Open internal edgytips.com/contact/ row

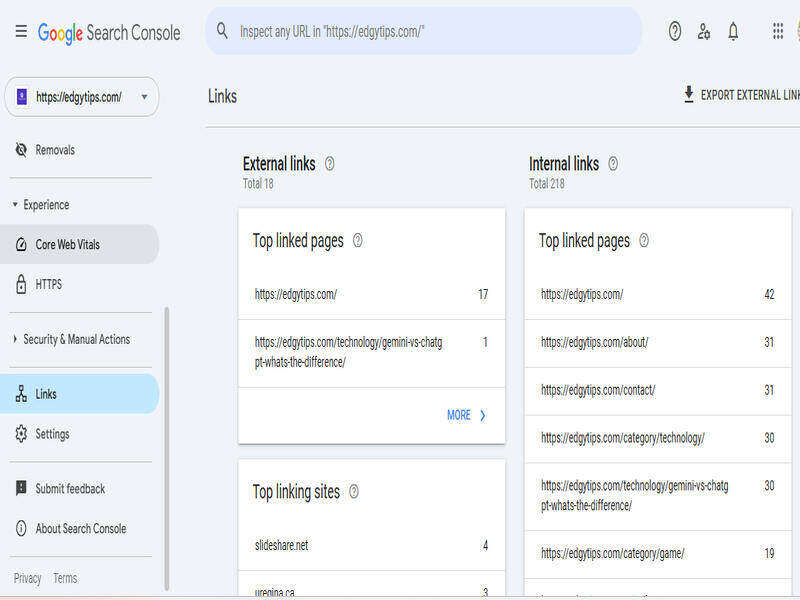click(x=658, y=391)
